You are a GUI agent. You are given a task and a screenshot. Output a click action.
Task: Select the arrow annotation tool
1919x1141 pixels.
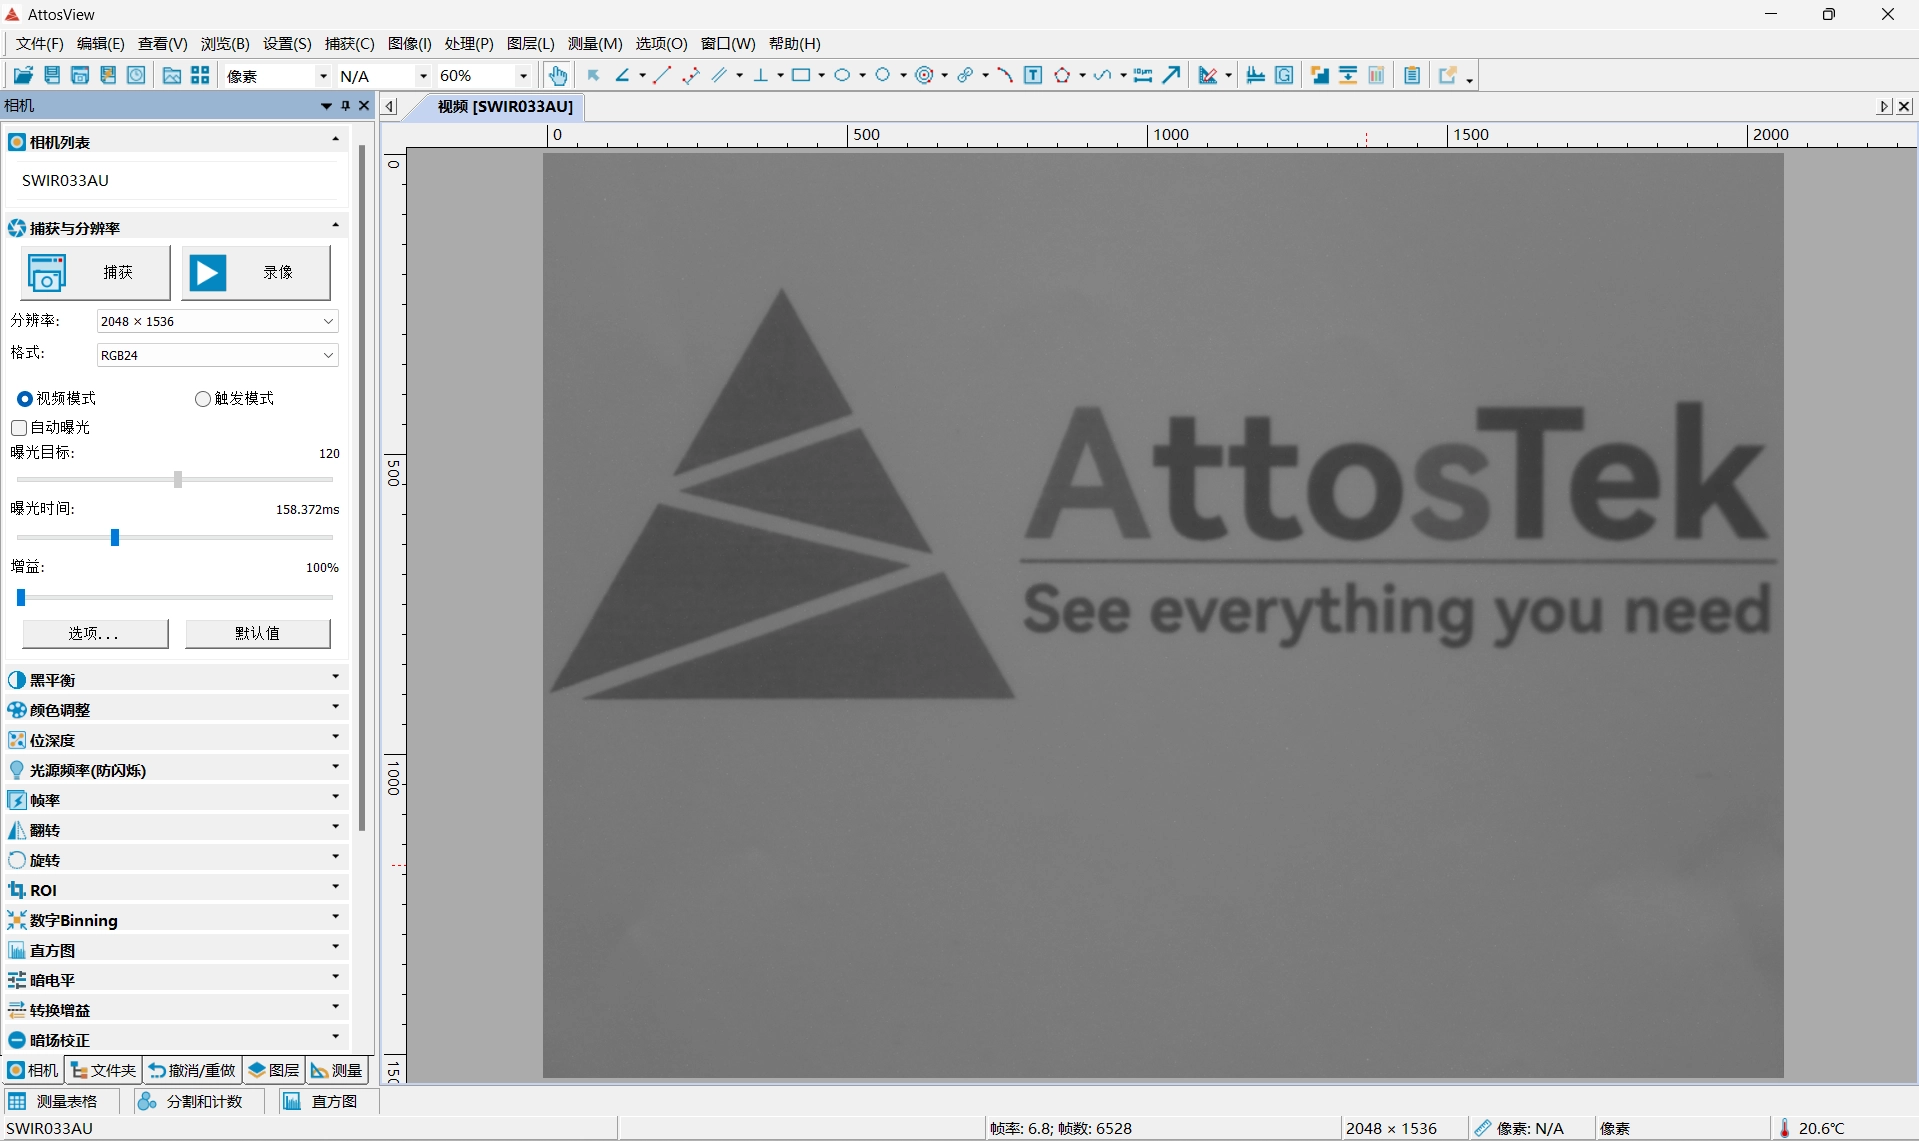(1172, 75)
